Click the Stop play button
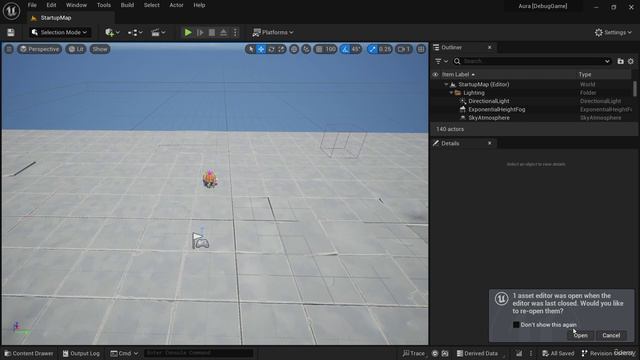 tap(212, 32)
